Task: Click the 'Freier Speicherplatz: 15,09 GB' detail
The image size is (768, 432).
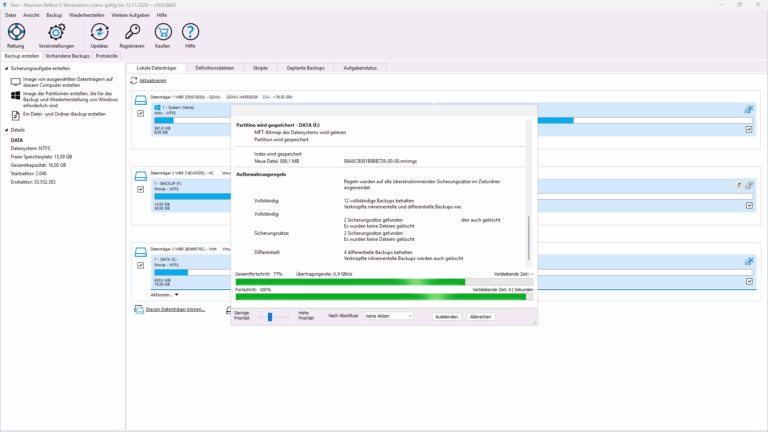Action: coord(41,157)
